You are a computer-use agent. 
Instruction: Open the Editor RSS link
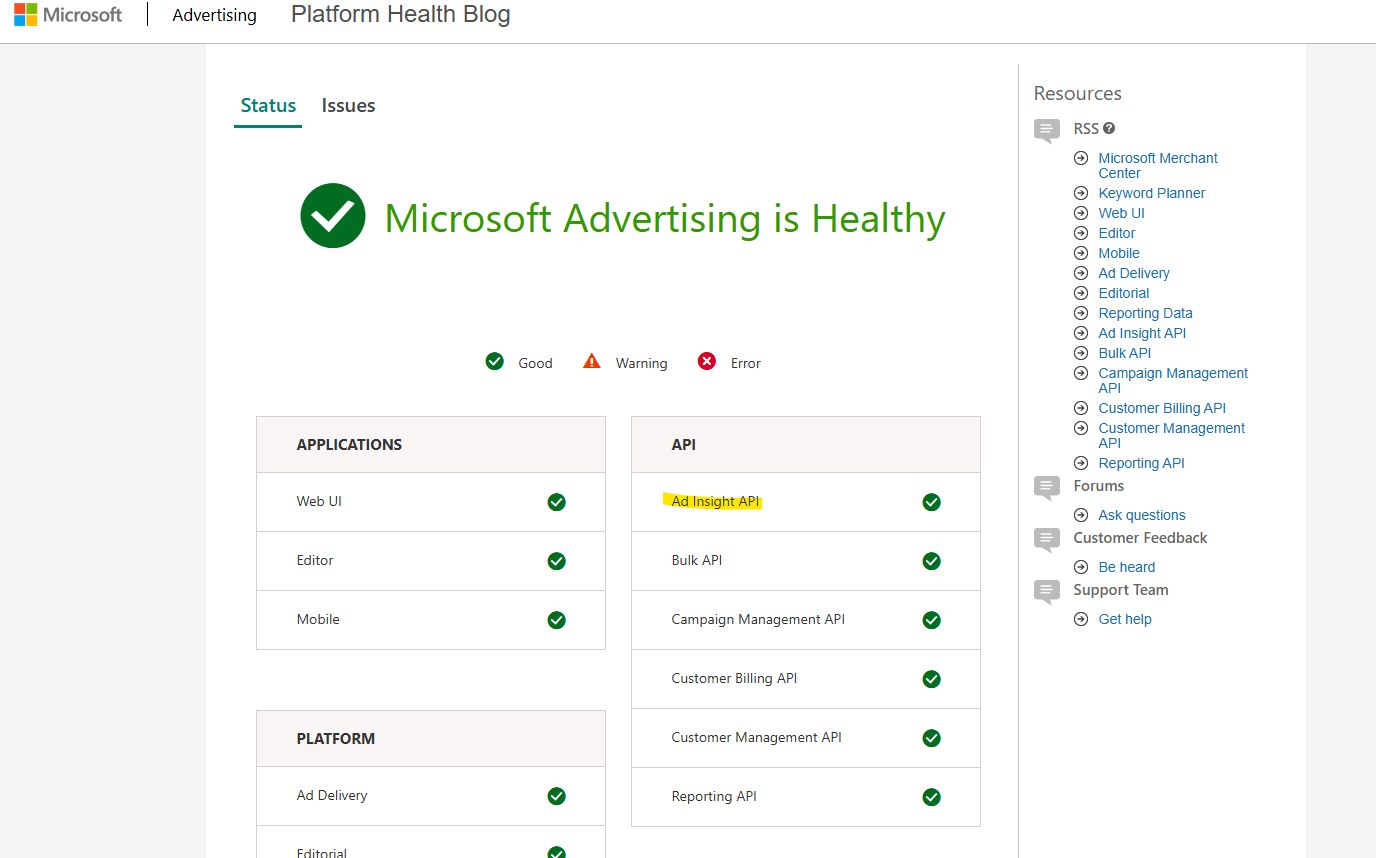1117,233
